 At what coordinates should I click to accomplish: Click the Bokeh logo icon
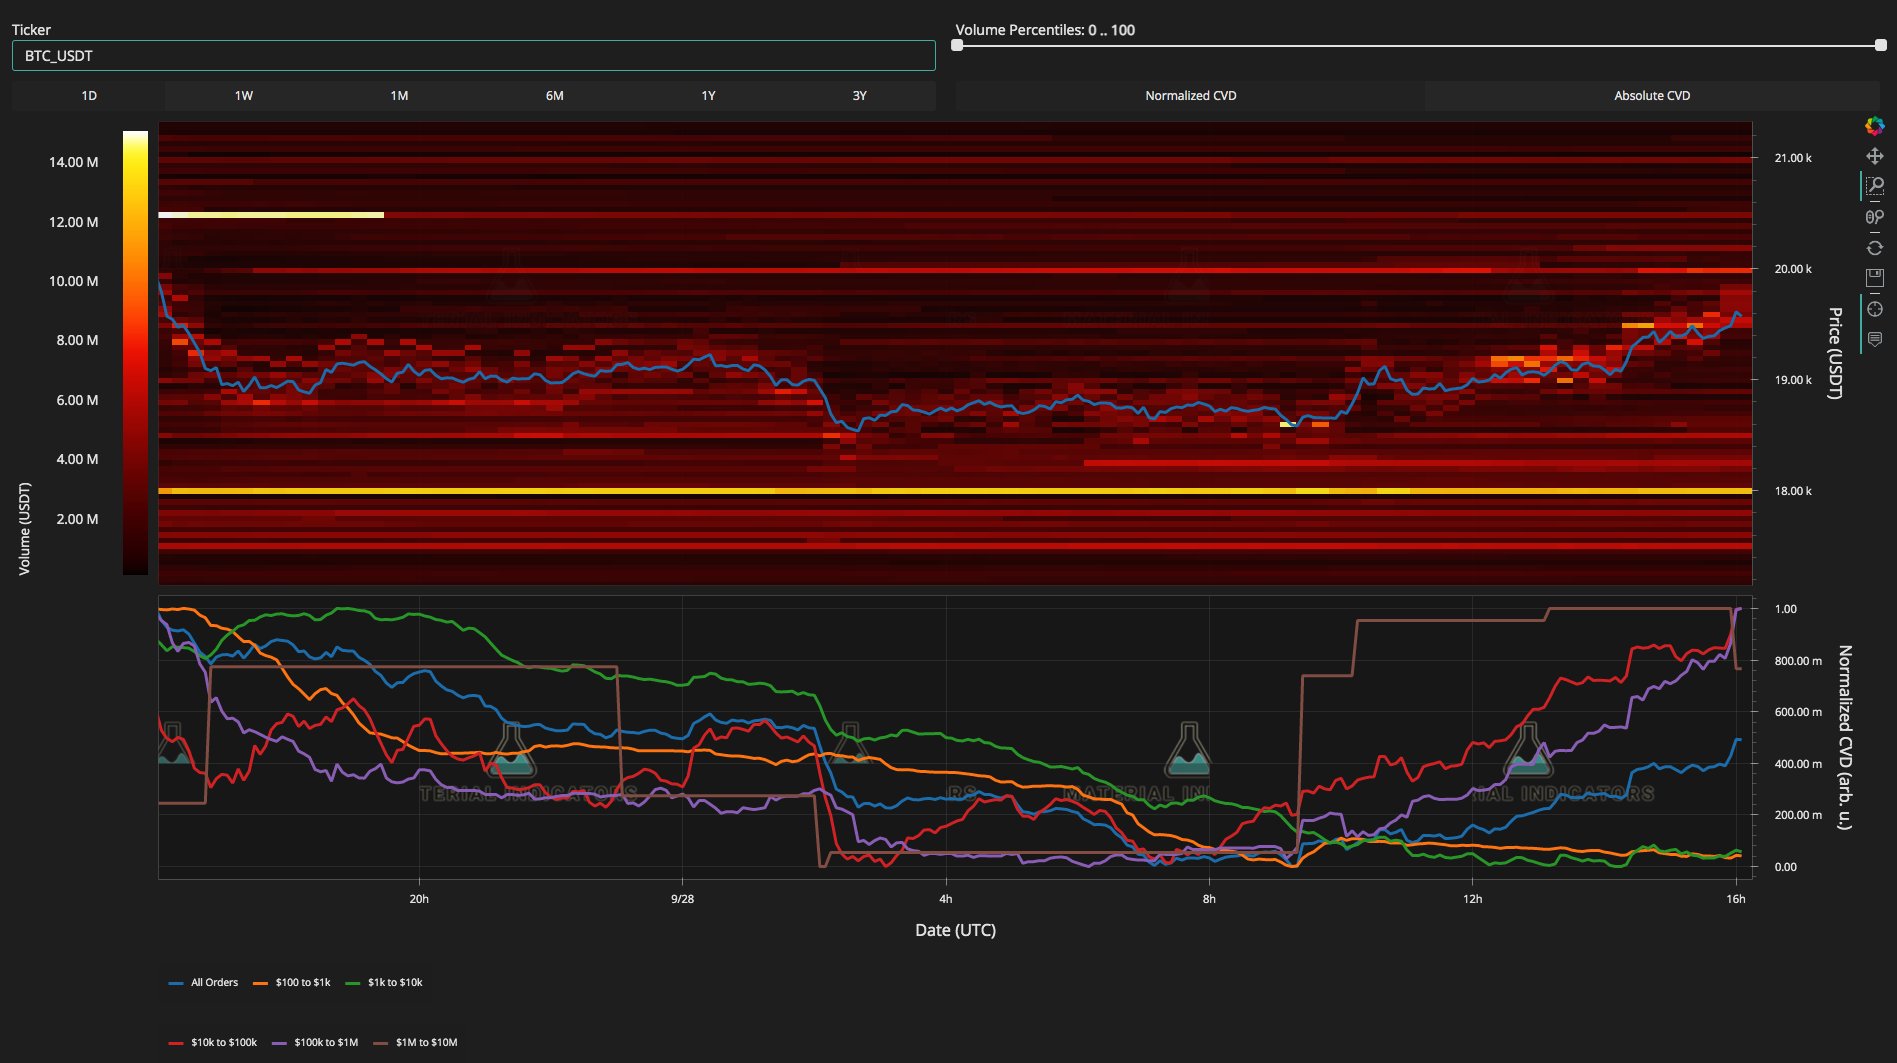(1874, 126)
